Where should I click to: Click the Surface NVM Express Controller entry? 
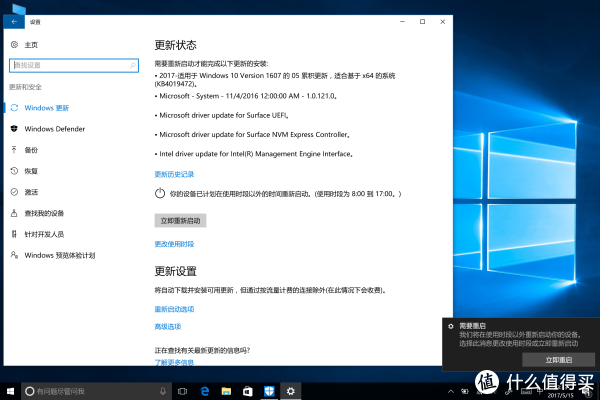(252, 135)
